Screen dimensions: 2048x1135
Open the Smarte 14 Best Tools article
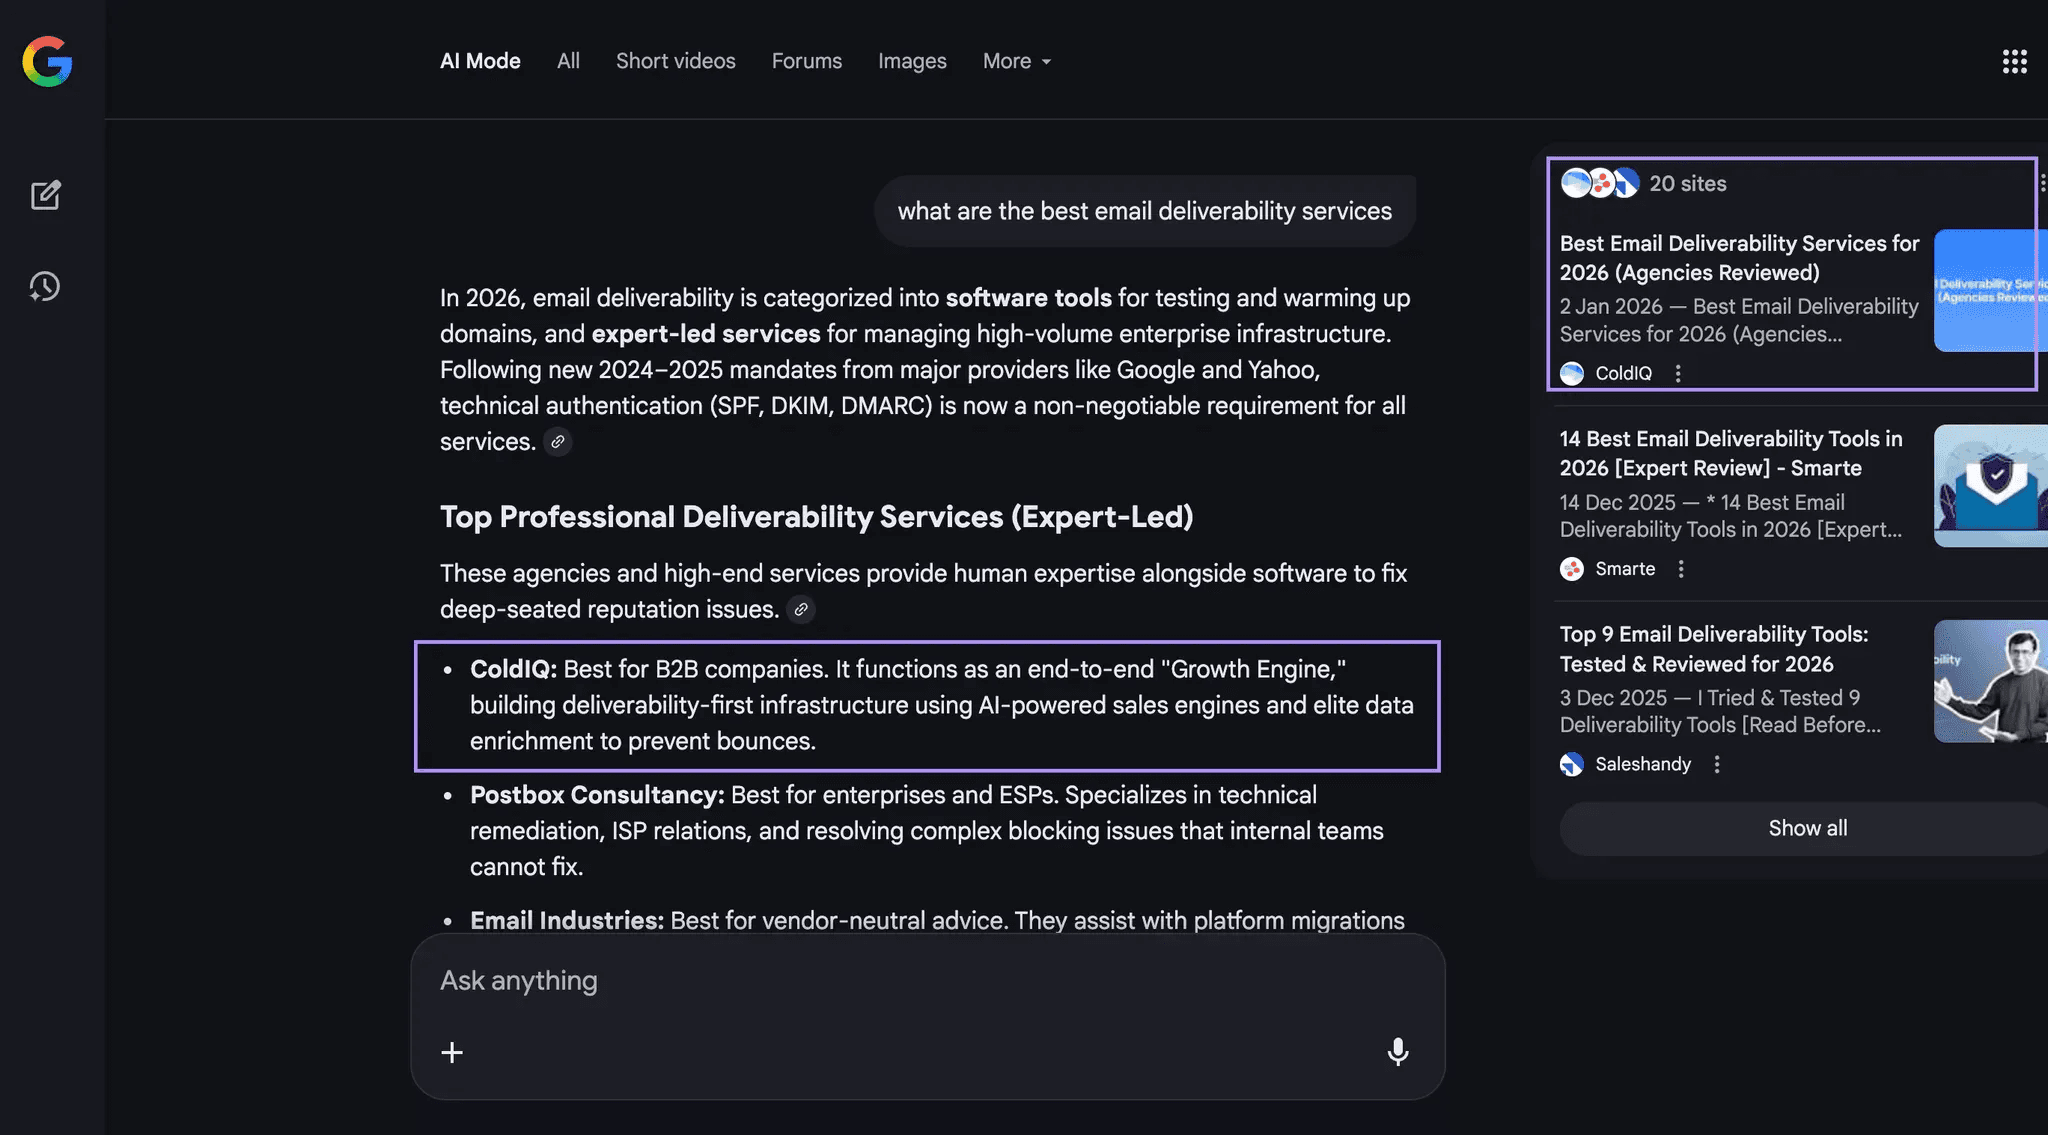point(1730,453)
